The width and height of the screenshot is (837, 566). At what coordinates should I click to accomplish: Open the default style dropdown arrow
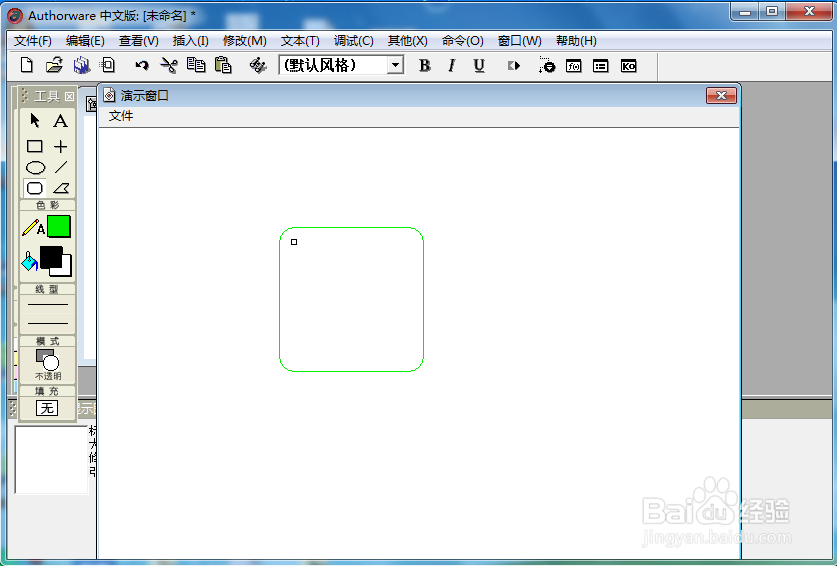pyautogui.click(x=395, y=65)
